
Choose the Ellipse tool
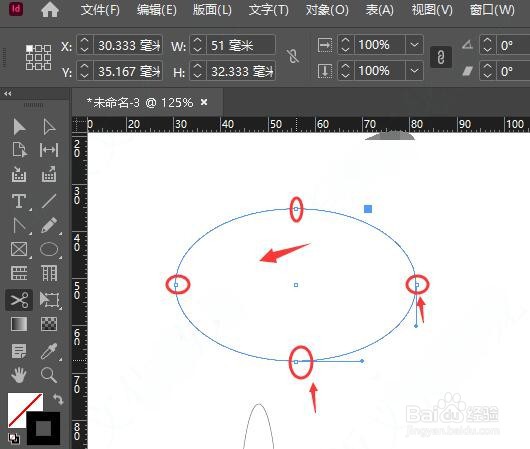pos(49,249)
